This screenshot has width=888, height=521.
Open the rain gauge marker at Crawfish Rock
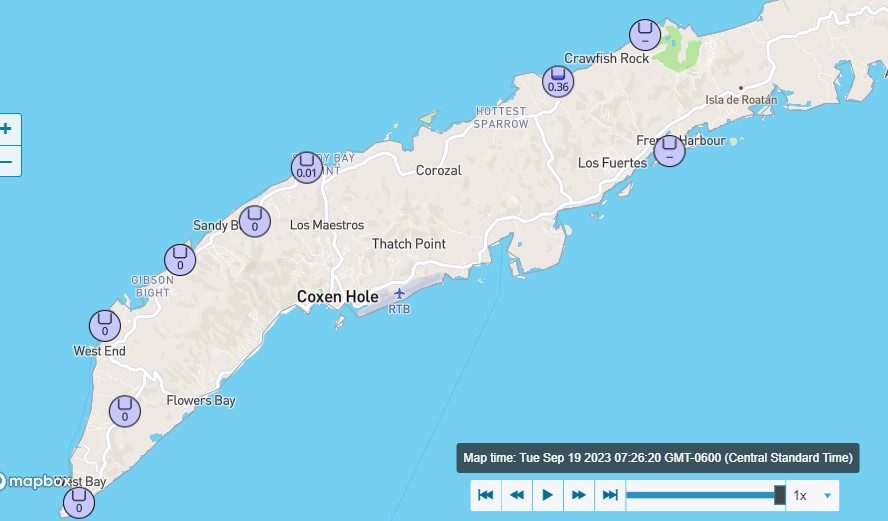(x=645, y=35)
